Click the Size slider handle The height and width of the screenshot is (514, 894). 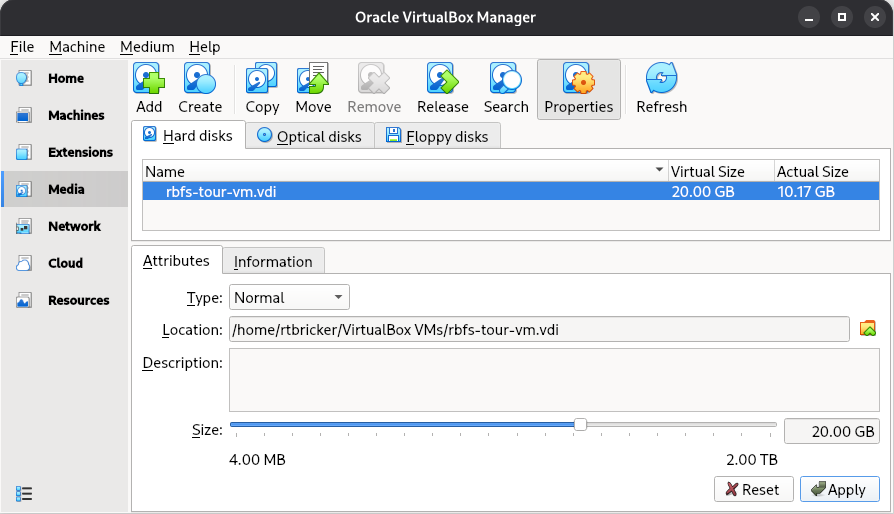tap(580, 425)
